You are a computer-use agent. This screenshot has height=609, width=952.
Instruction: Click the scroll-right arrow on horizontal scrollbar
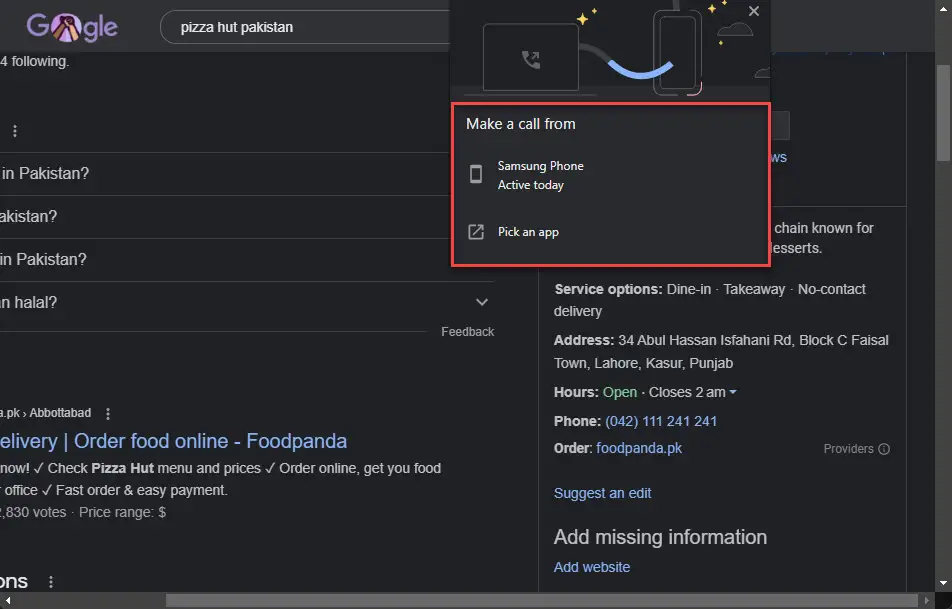click(926, 600)
